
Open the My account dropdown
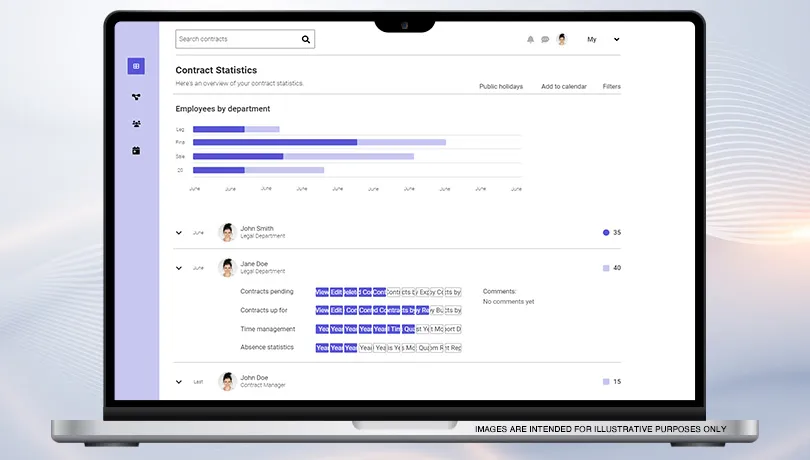click(x=603, y=40)
